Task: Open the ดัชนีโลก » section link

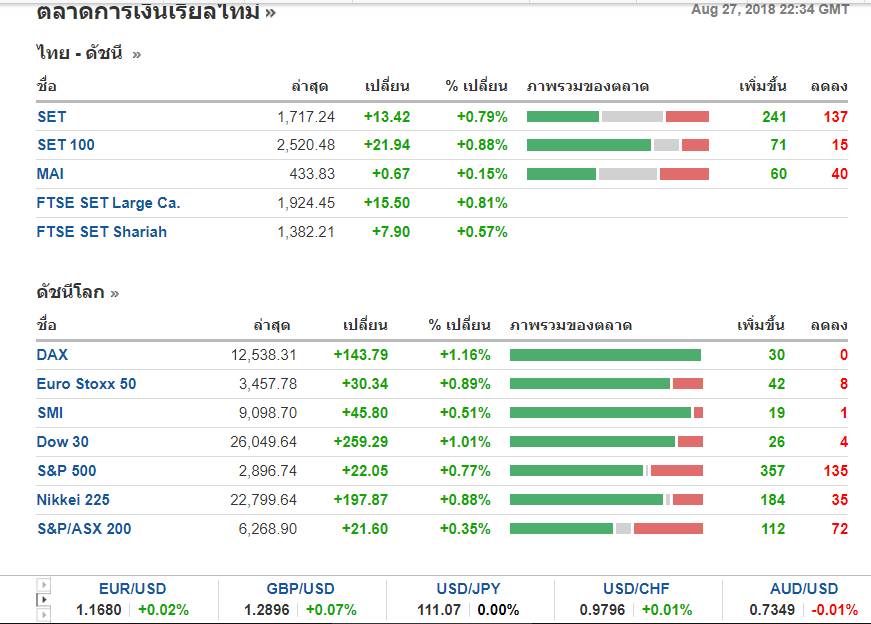Action: click(78, 292)
